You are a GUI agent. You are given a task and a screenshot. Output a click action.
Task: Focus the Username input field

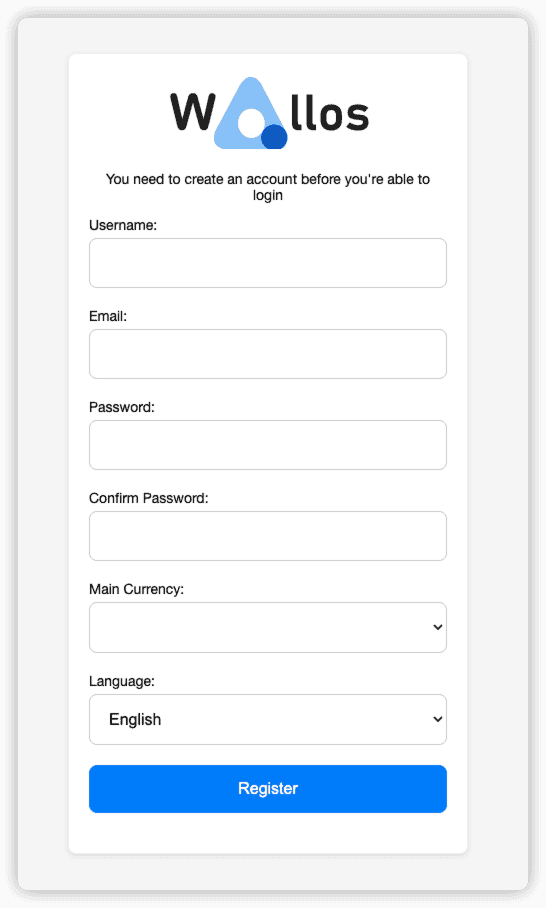pos(267,263)
